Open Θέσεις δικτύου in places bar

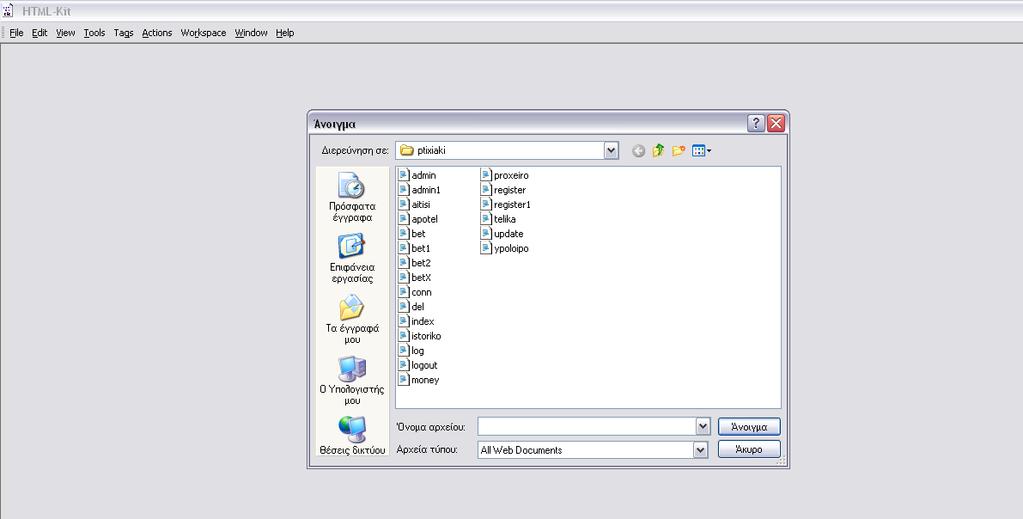352,435
